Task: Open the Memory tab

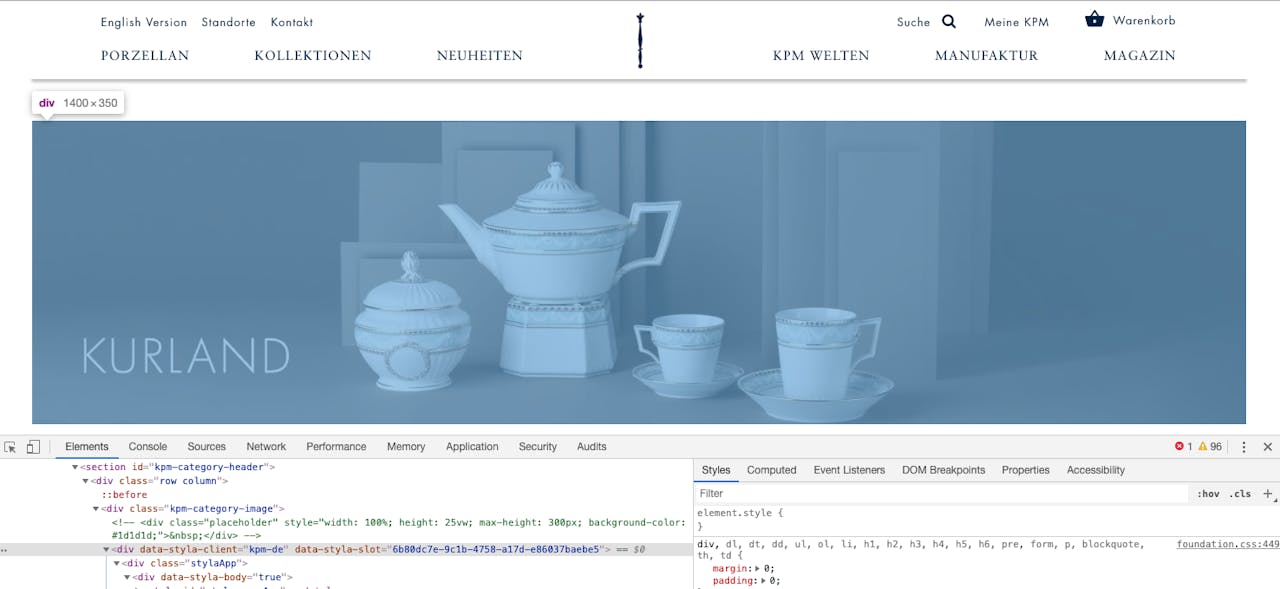Action: 406,447
